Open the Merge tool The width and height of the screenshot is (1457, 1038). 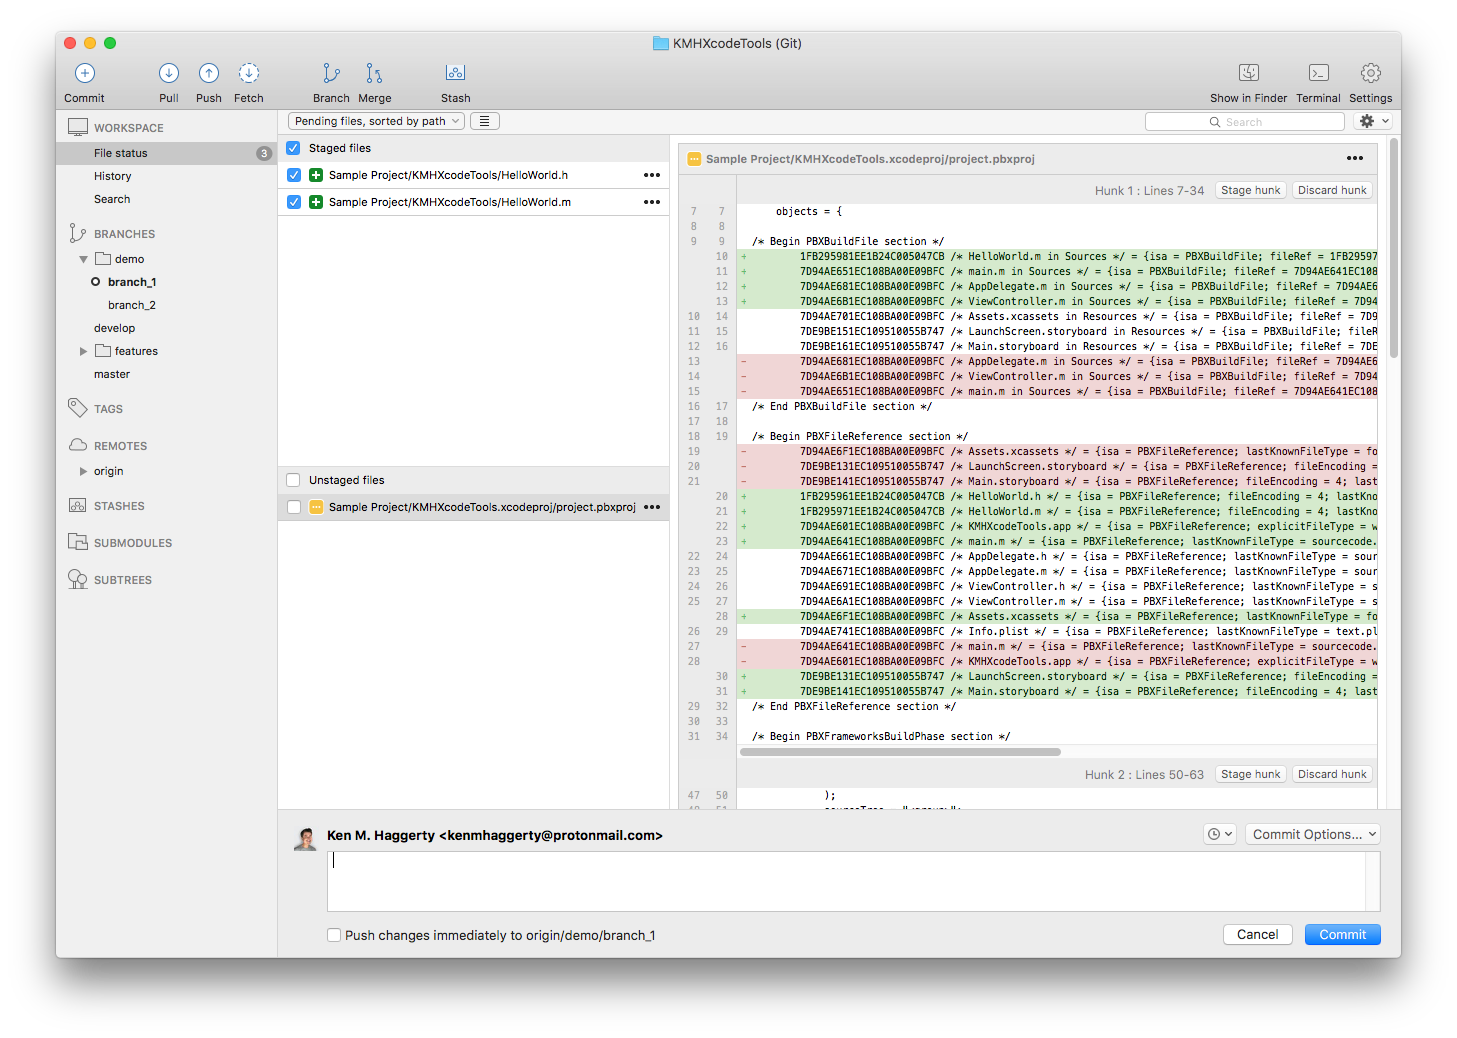point(374,73)
